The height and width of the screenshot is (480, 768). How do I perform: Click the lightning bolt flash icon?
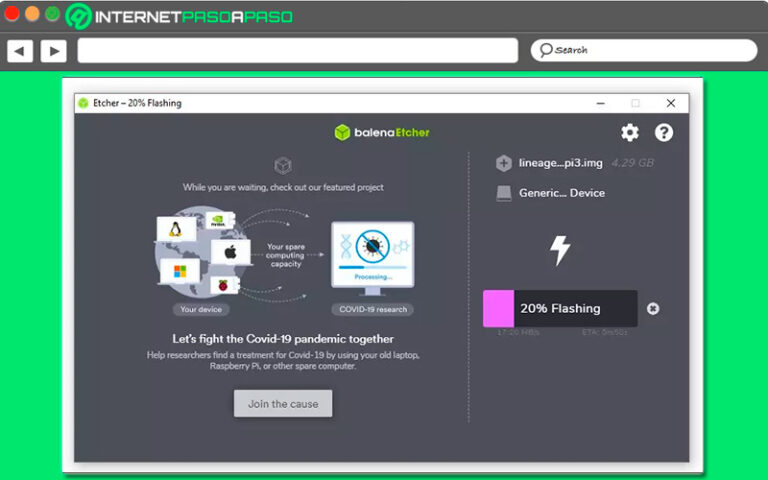point(560,250)
